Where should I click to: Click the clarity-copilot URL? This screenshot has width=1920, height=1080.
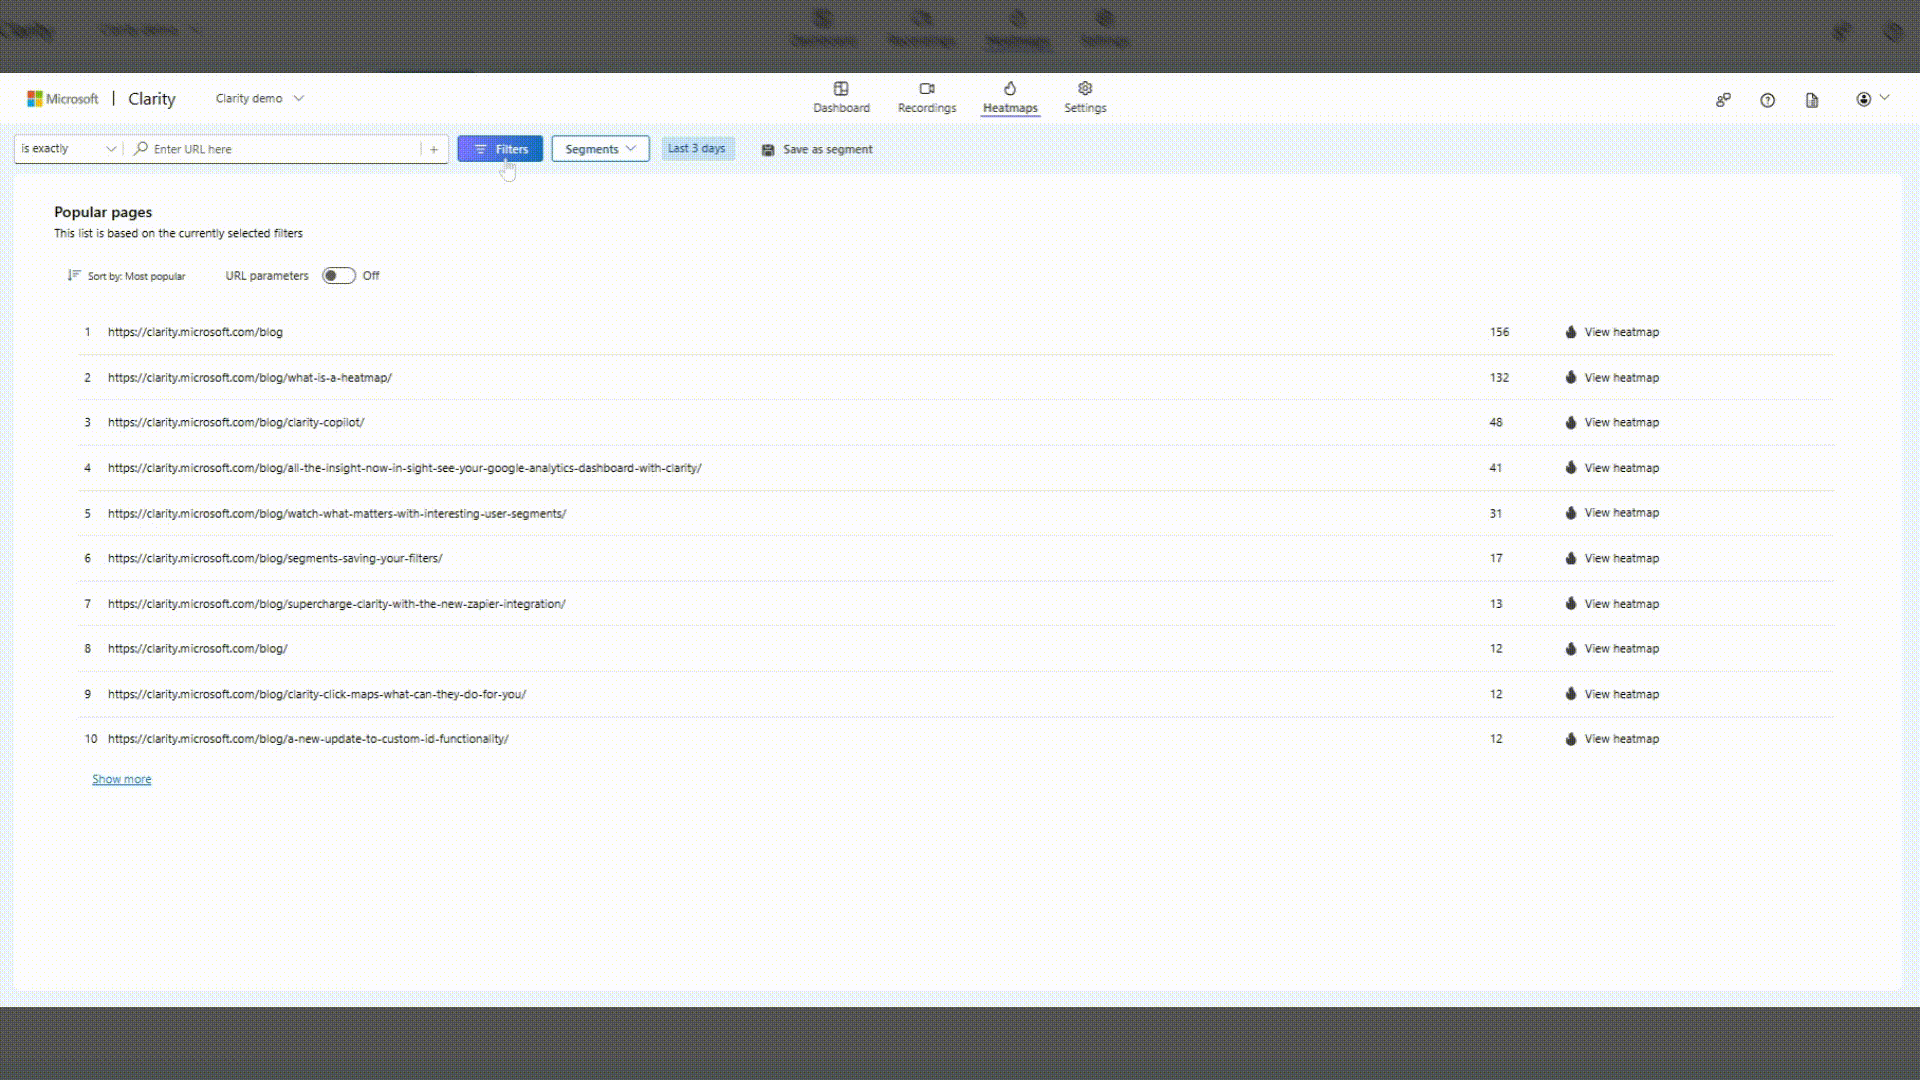[236, 423]
